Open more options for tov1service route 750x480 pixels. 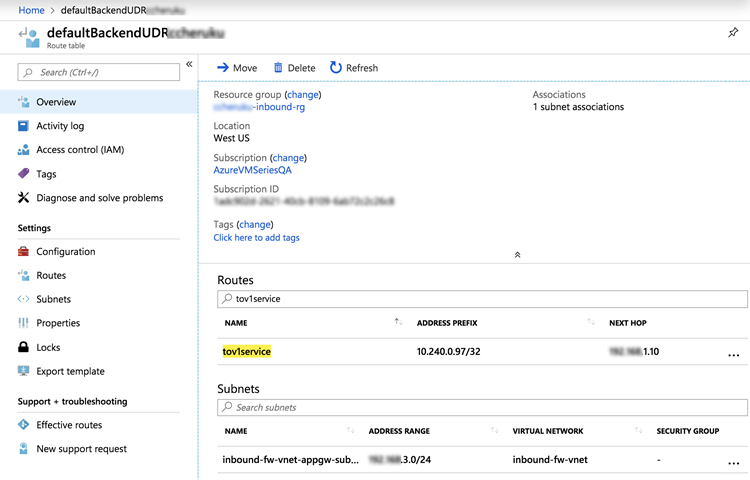coord(734,354)
